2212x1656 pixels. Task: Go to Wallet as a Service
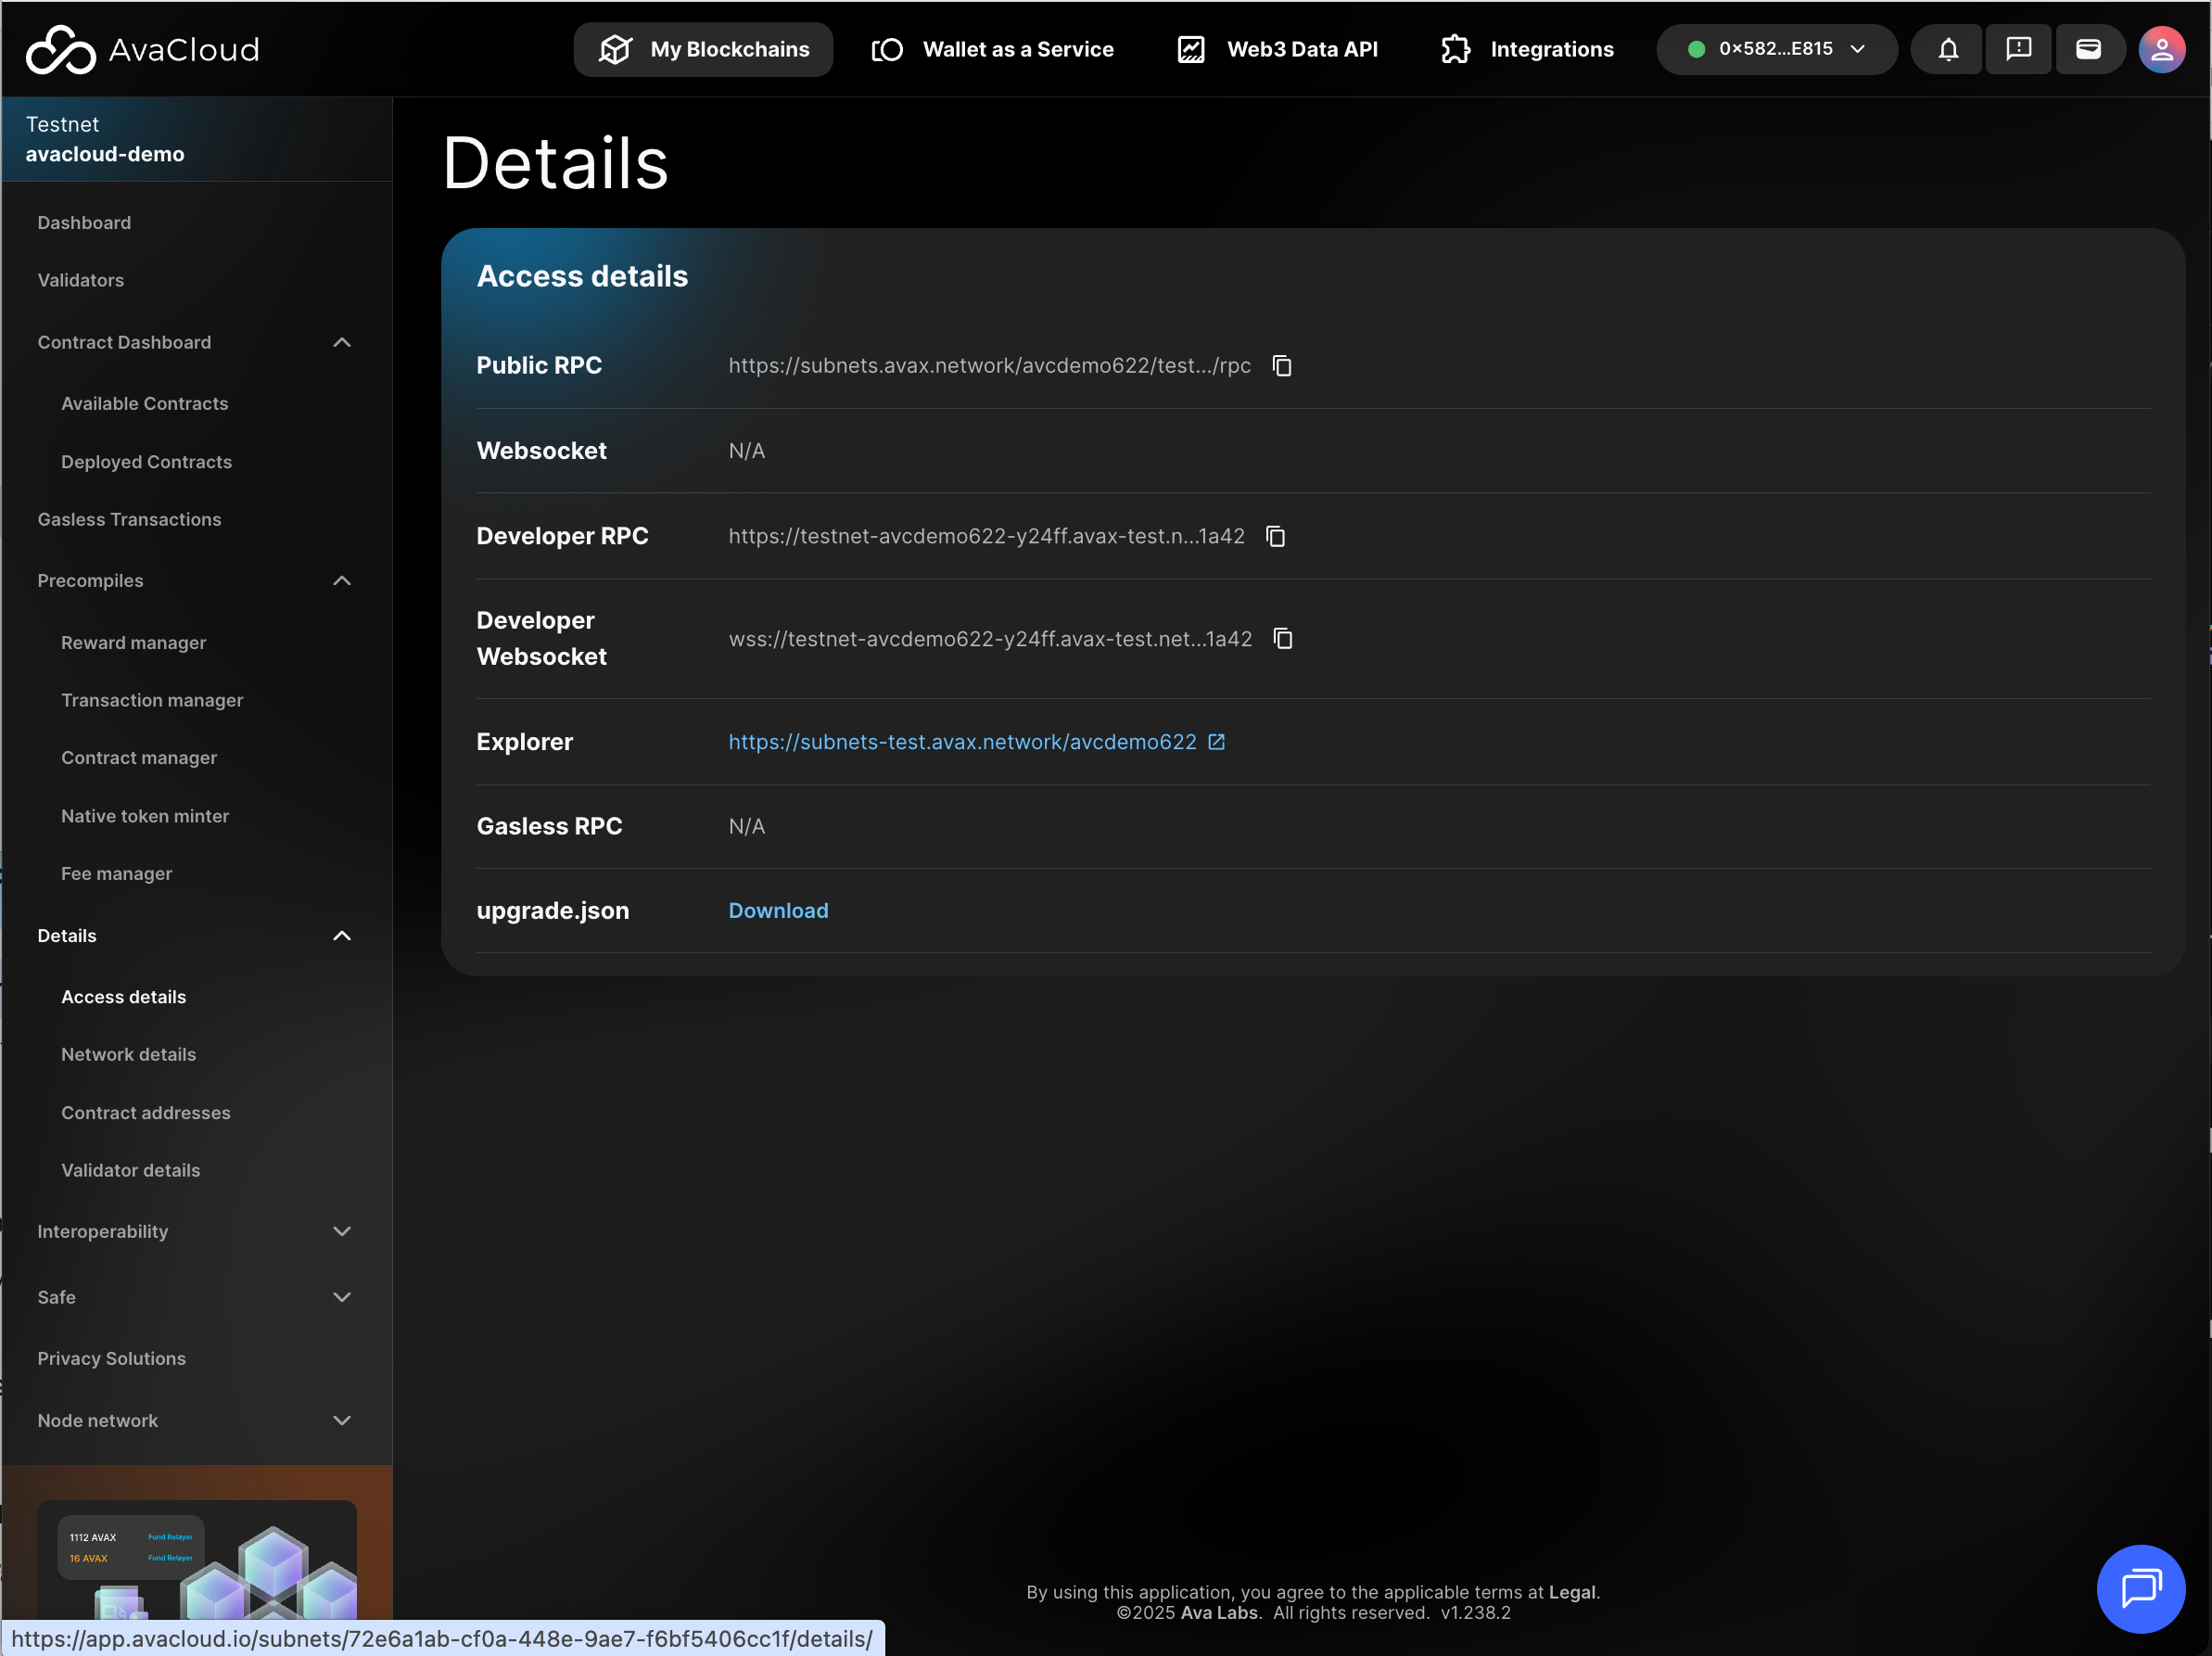coord(992,49)
